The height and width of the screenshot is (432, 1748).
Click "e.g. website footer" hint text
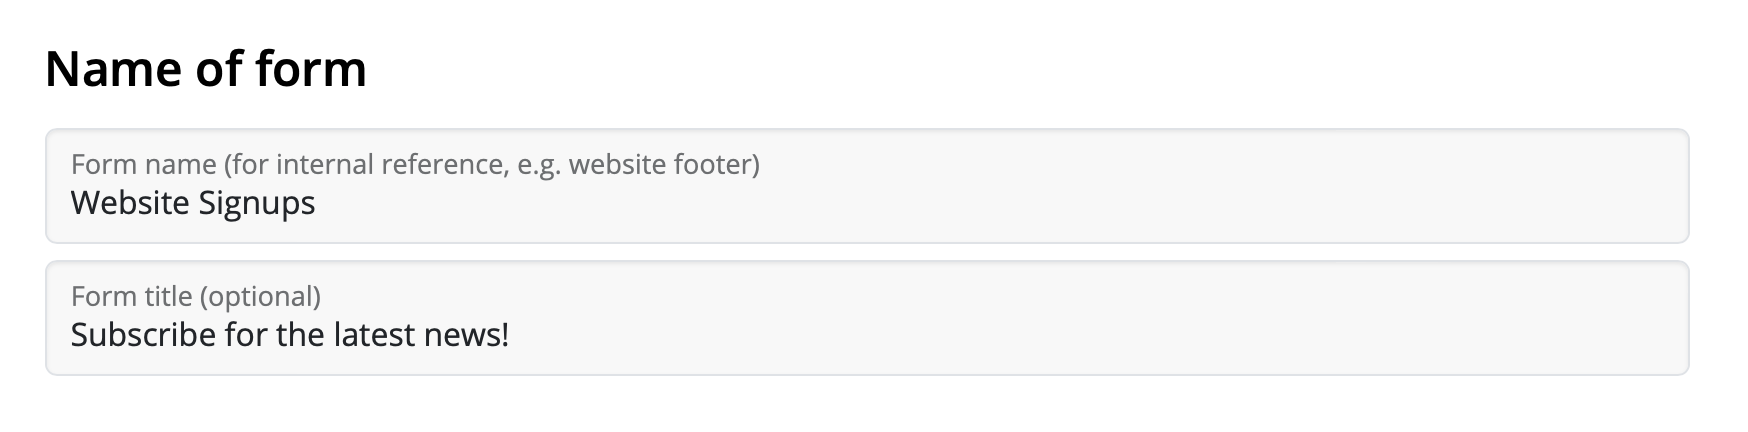635,164
